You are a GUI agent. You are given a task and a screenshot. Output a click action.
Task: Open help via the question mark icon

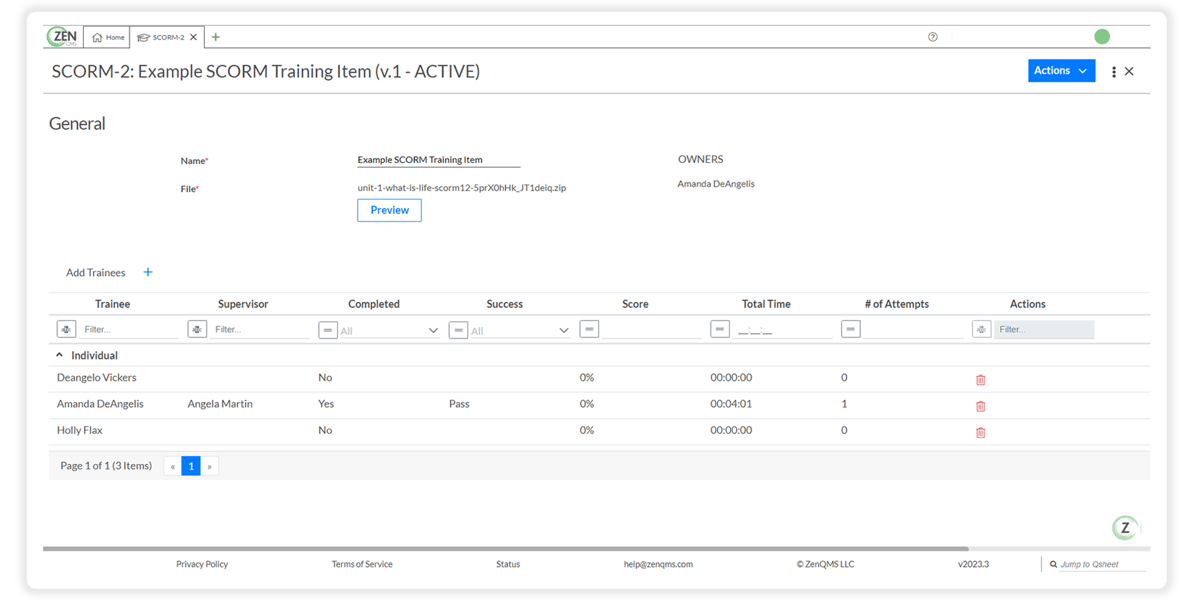pos(932,36)
